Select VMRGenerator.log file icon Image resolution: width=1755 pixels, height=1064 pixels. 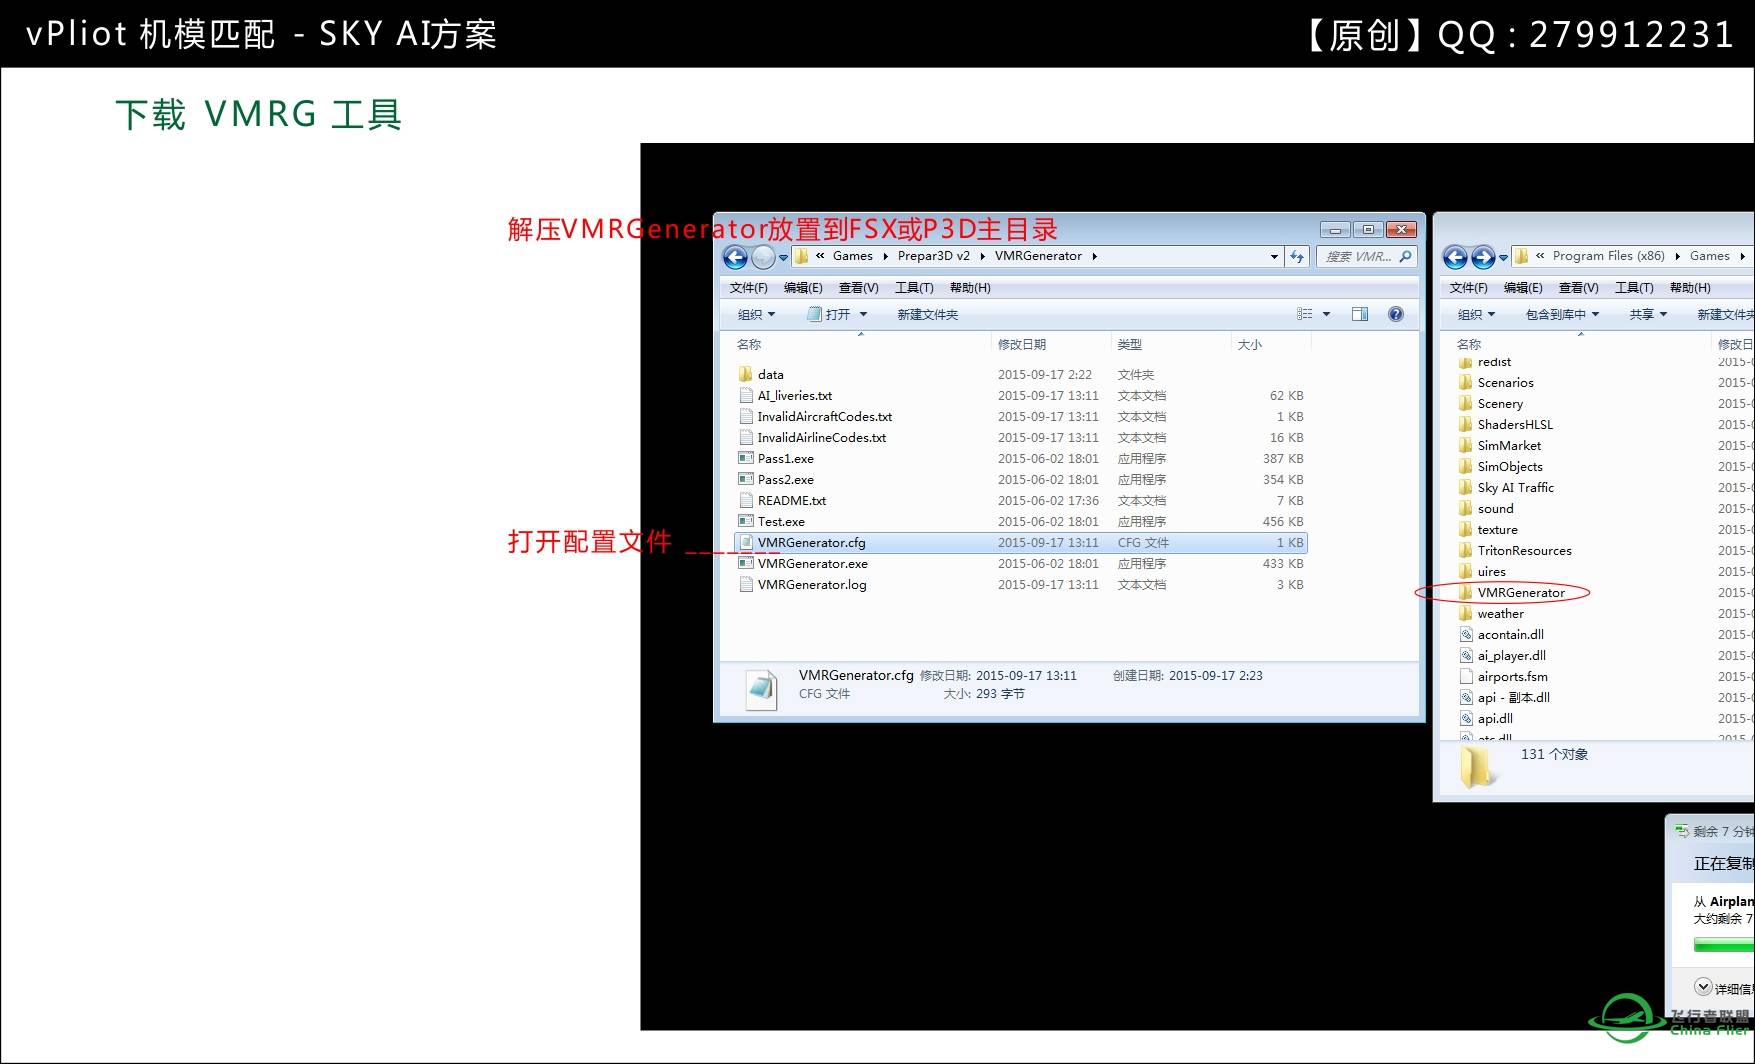pos(745,584)
